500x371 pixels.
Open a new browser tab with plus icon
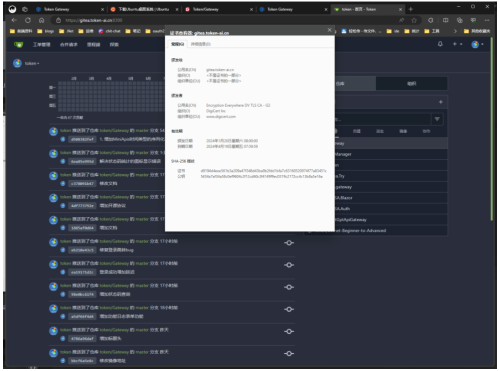411,9
